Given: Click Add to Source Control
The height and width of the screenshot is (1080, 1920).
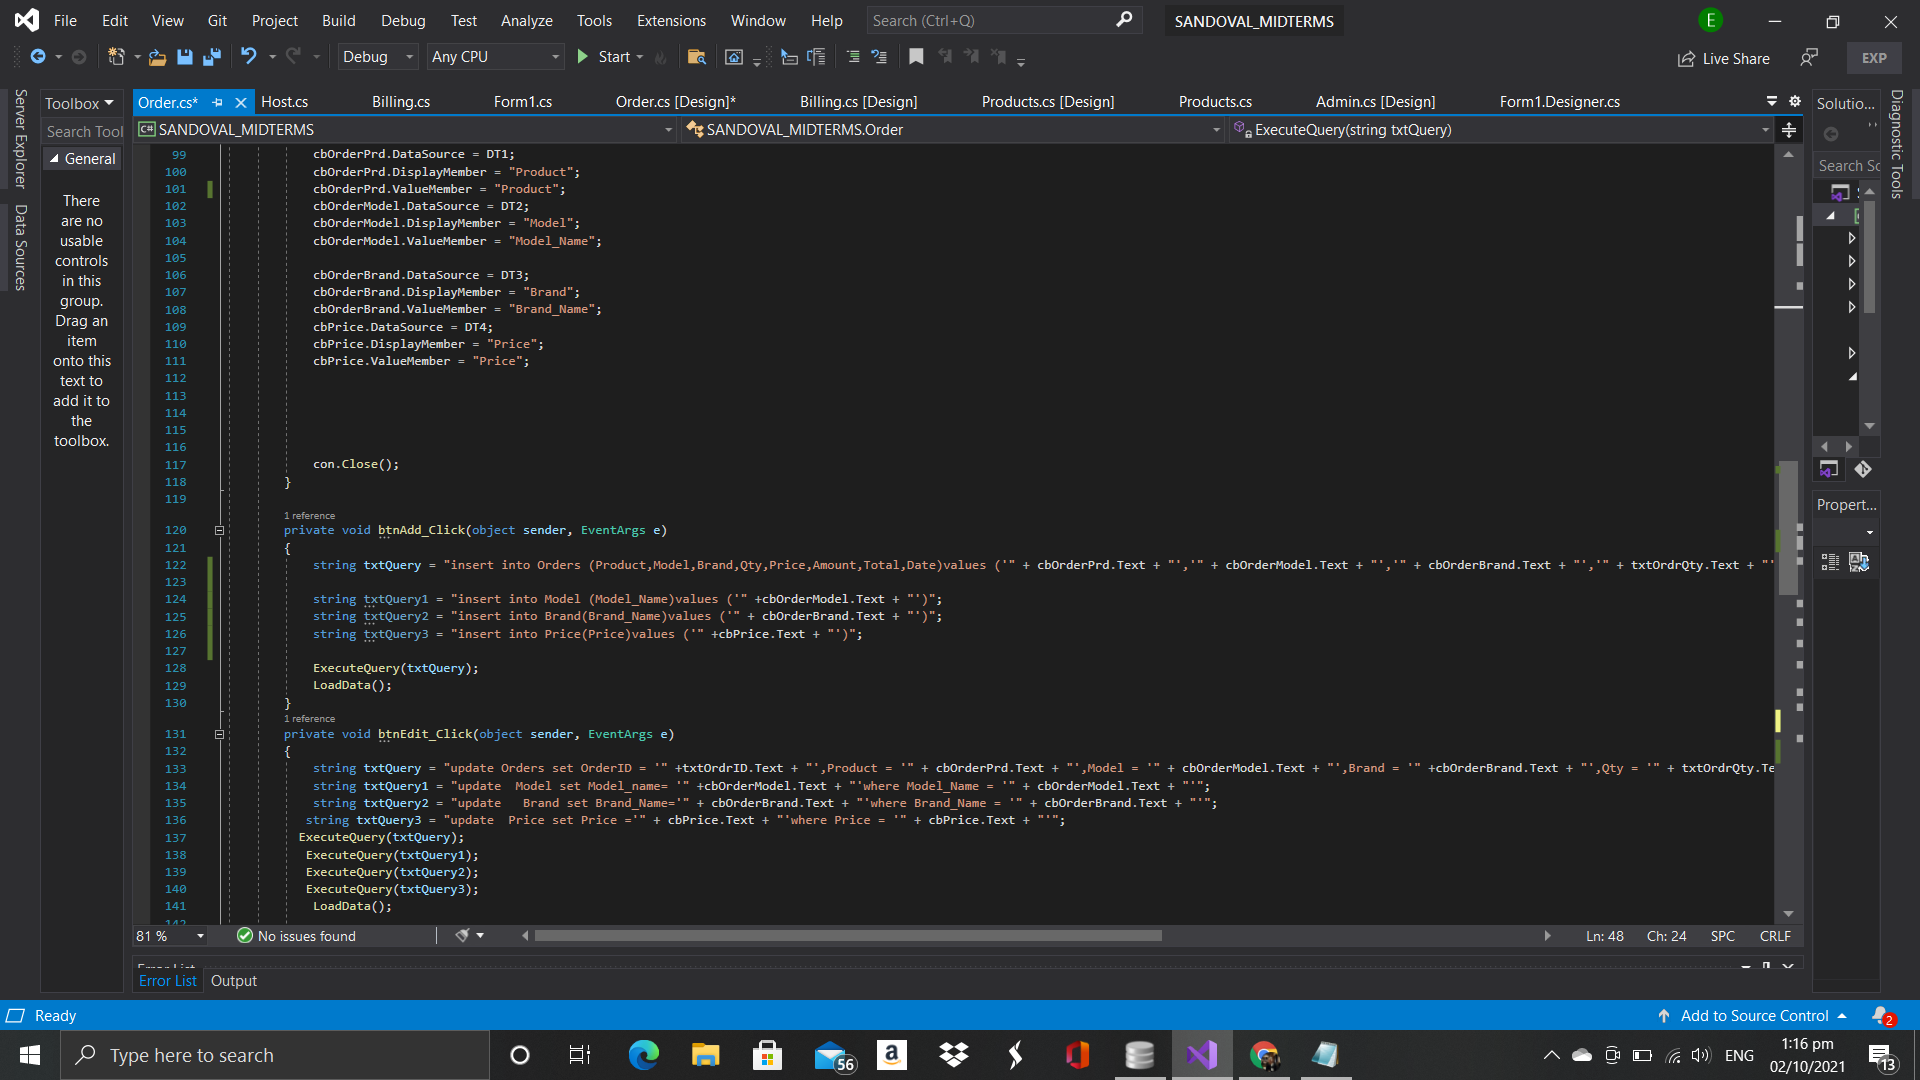Looking at the screenshot, I should click(x=1753, y=1016).
